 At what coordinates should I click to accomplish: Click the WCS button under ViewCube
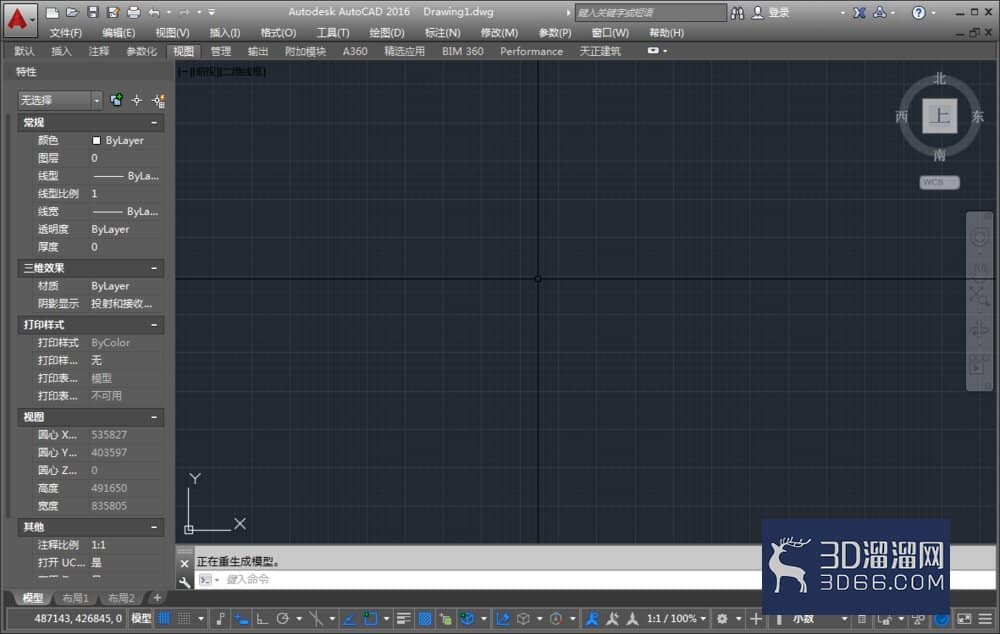tap(939, 182)
